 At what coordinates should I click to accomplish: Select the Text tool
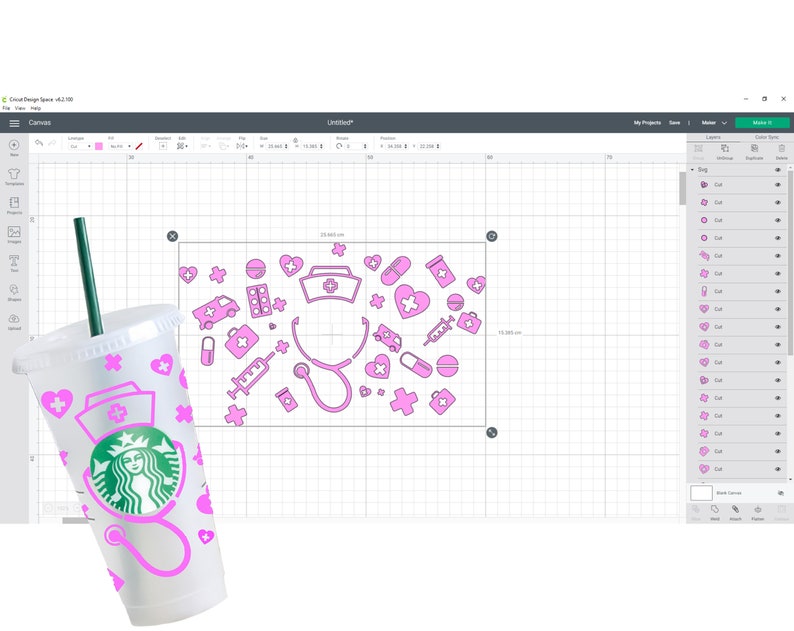click(14, 261)
